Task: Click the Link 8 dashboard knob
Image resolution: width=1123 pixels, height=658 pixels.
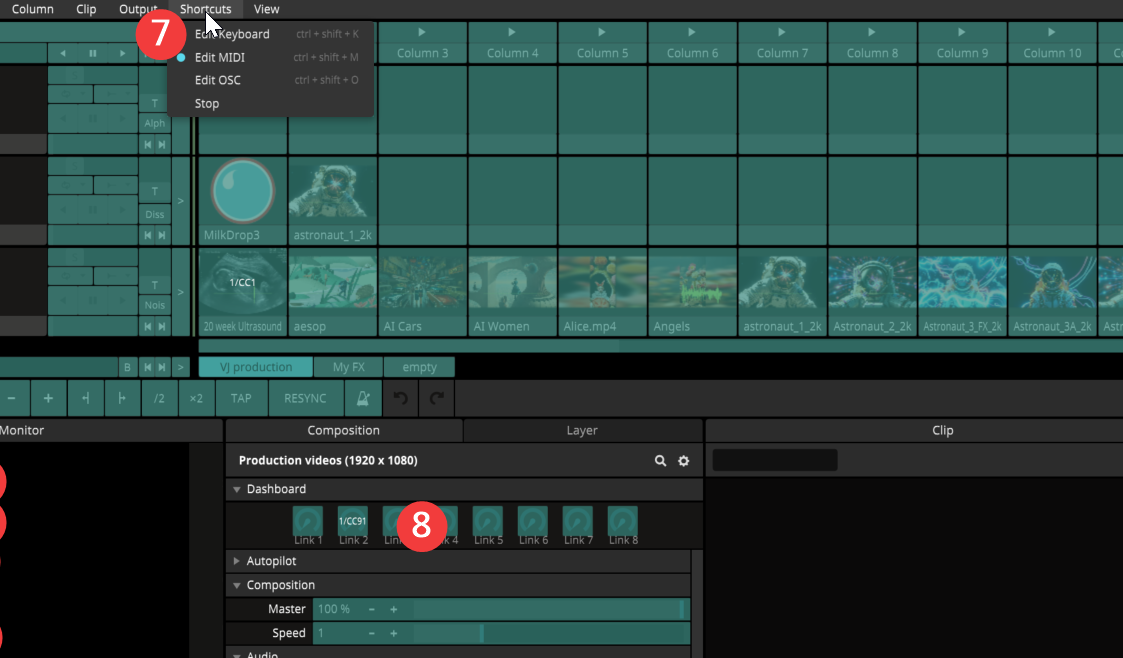Action: click(622, 521)
